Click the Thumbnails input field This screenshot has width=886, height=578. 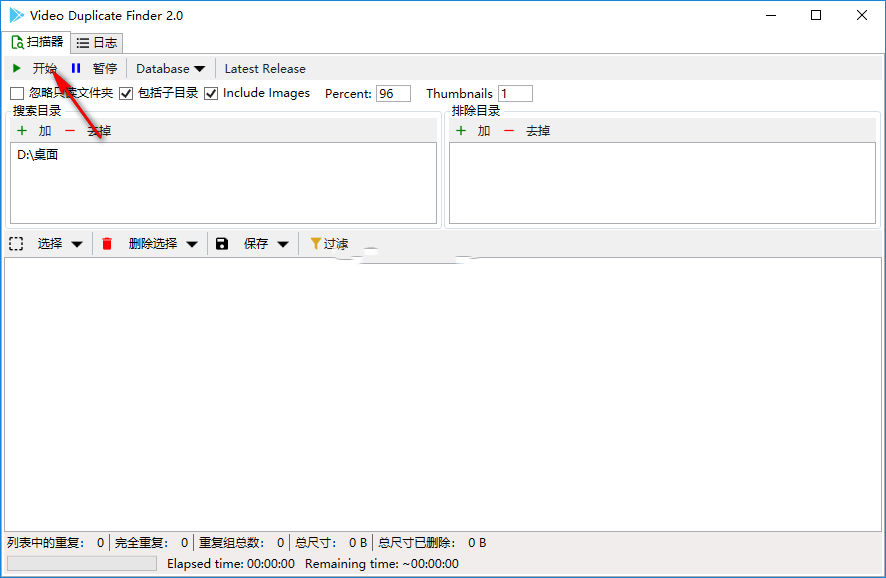(x=515, y=93)
